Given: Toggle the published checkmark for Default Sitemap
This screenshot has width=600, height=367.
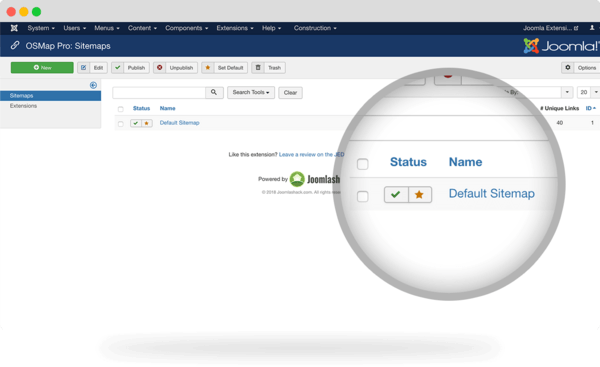Looking at the screenshot, I should click(135, 123).
